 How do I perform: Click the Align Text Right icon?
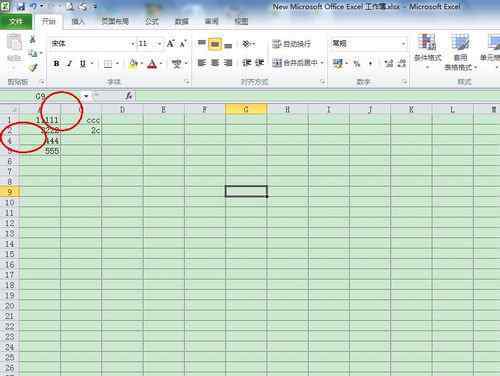point(228,63)
